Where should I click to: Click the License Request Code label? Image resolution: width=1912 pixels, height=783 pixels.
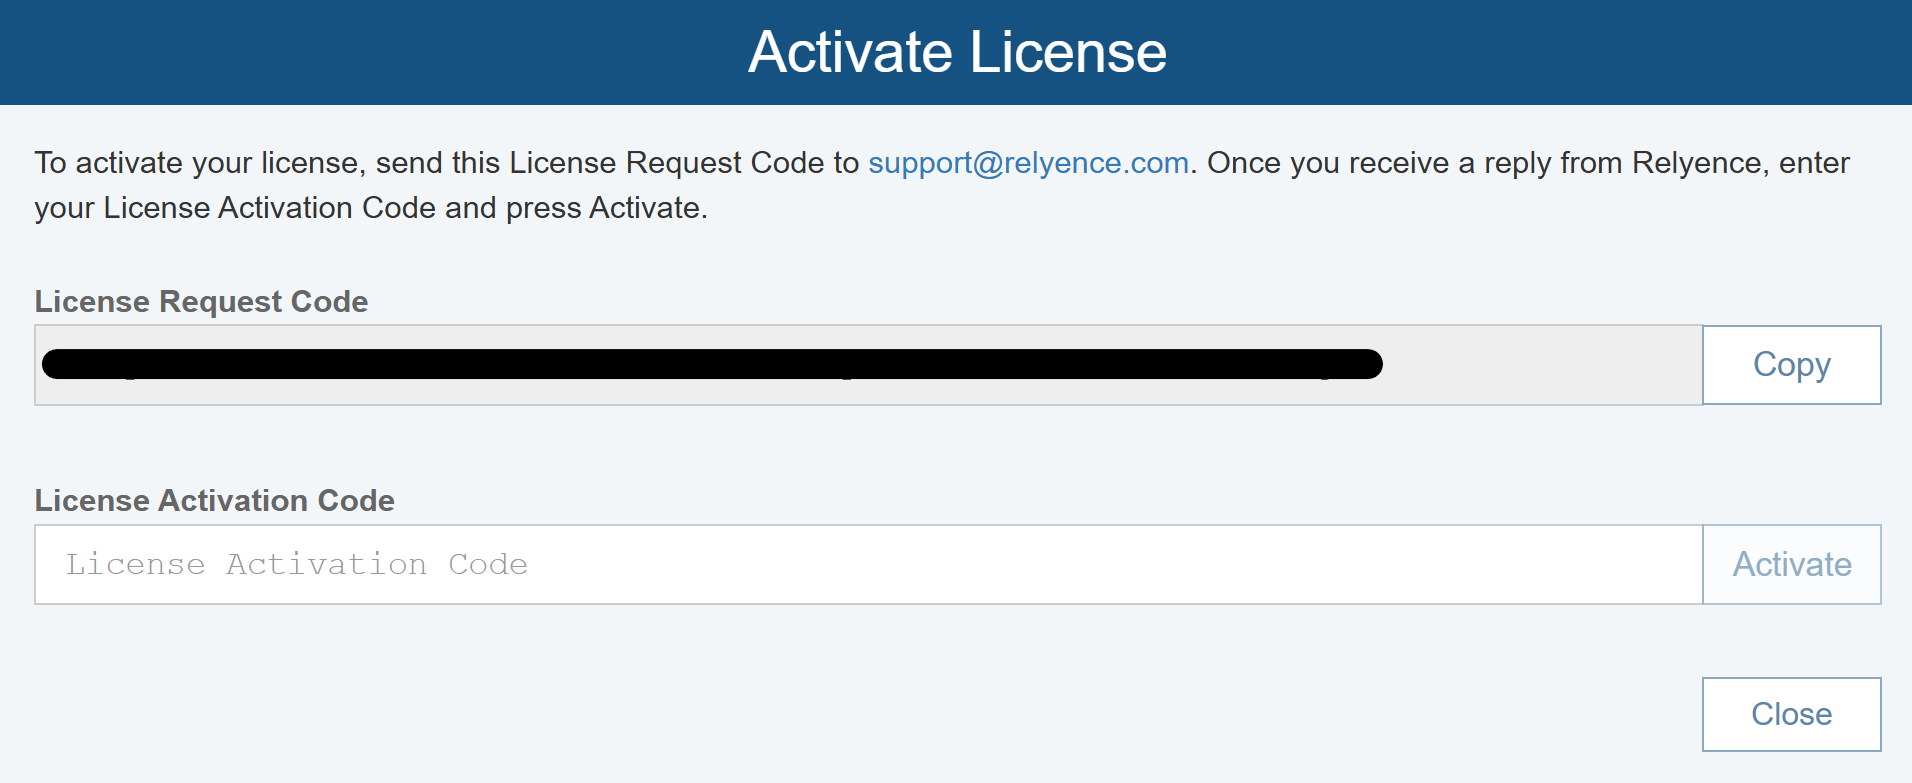point(201,301)
